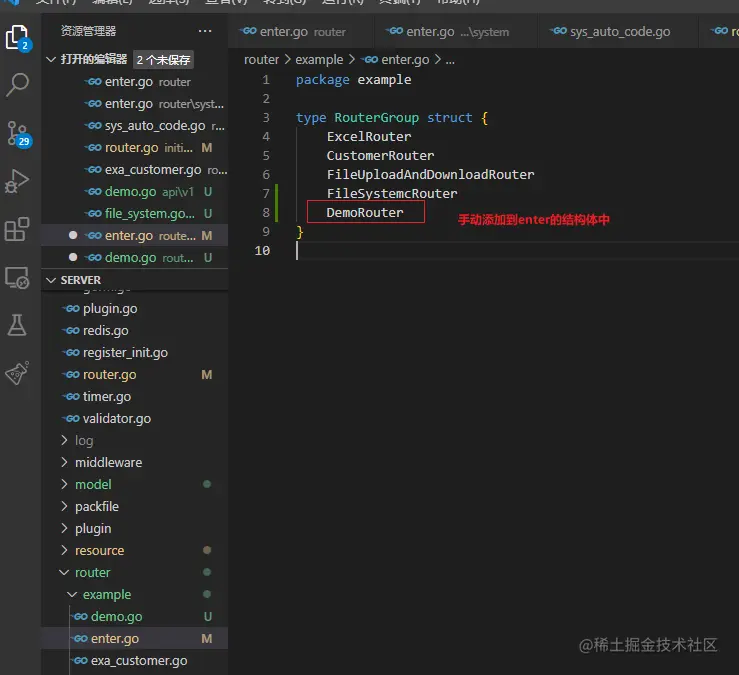
Task: Click enter.go in the breadcrumb path
Action: (405, 59)
